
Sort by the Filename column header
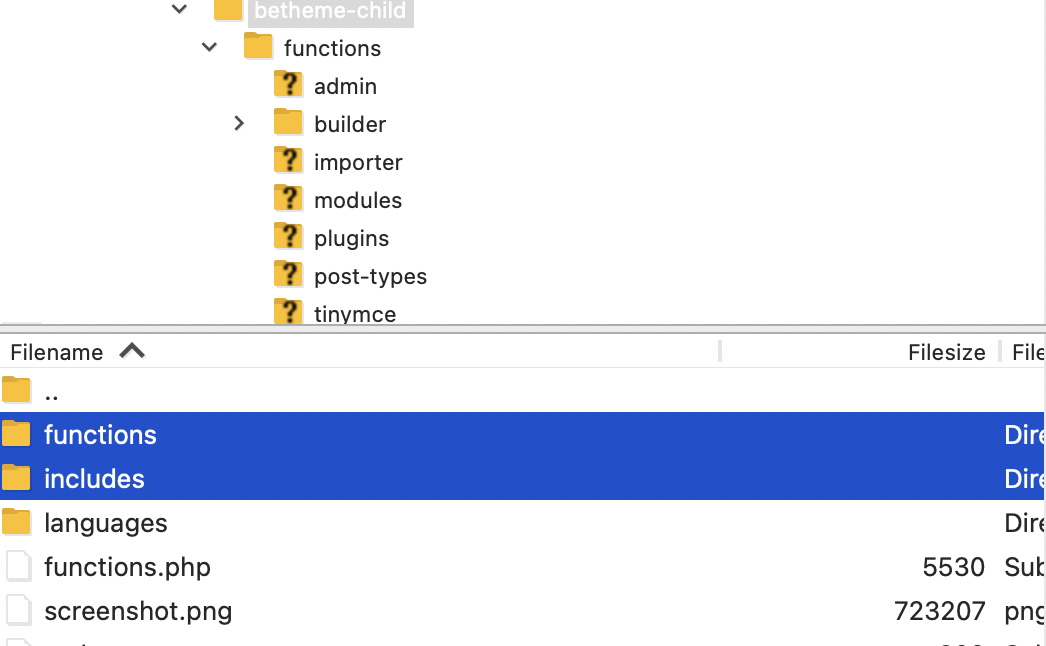pos(57,352)
